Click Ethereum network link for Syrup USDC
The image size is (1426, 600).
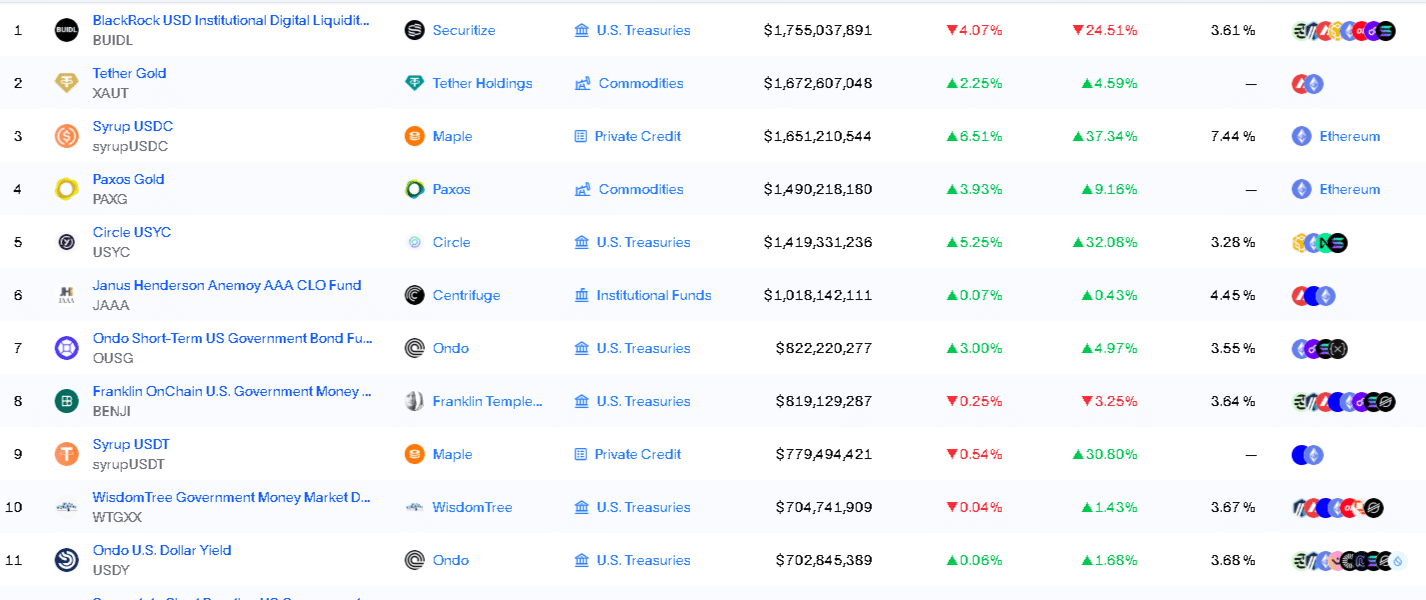(x=1349, y=136)
